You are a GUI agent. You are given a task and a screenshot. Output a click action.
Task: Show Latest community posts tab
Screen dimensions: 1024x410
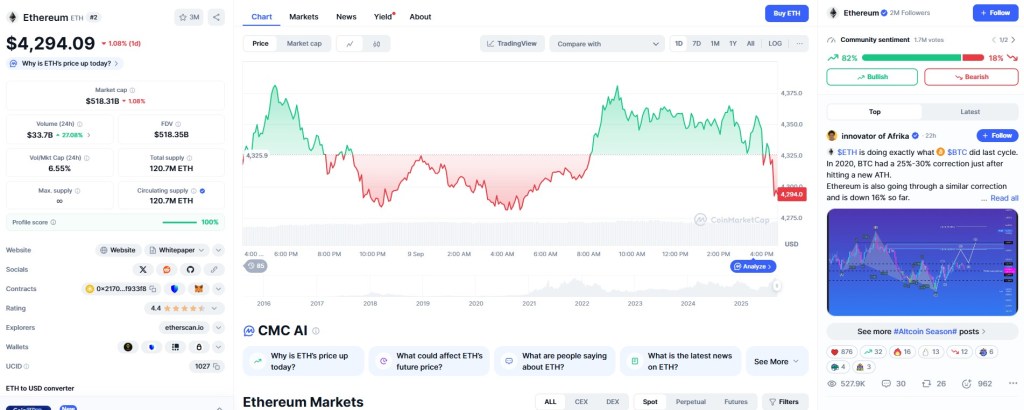click(x=970, y=112)
